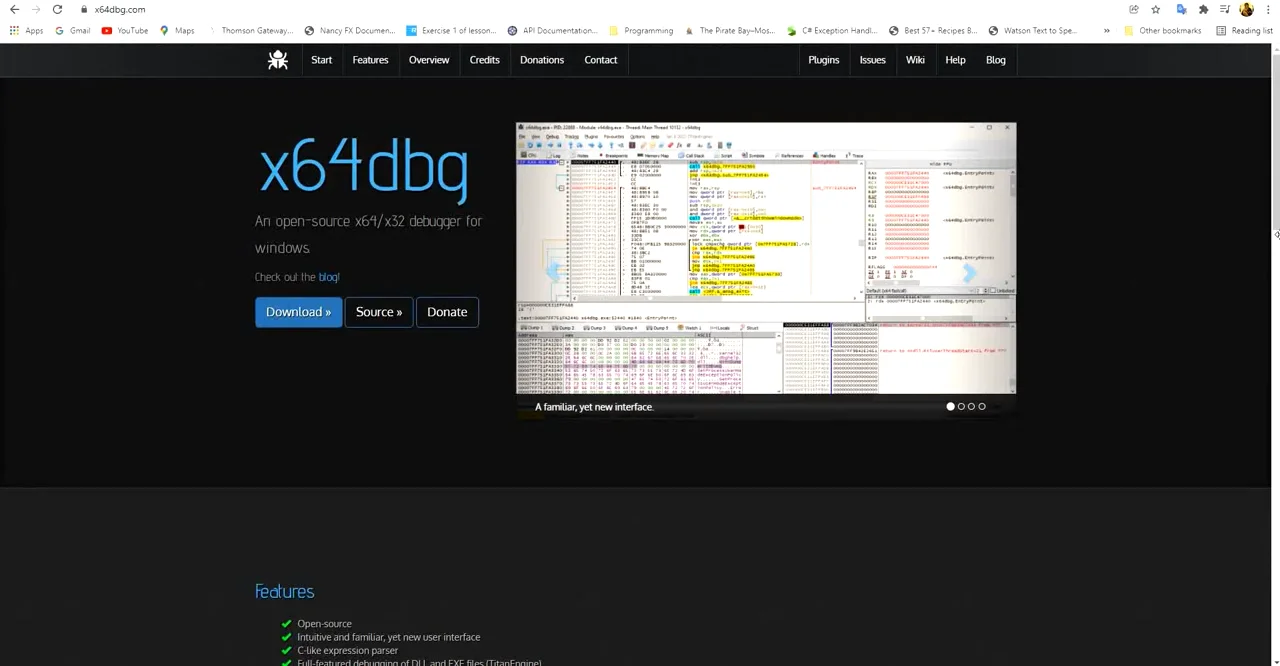Open Chrome three-dot menu
1280x666 pixels.
pyautogui.click(x=1268, y=9)
